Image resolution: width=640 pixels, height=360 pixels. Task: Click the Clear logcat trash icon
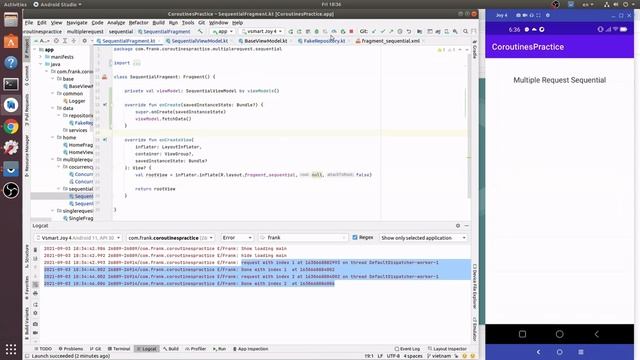[x=36, y=249]
